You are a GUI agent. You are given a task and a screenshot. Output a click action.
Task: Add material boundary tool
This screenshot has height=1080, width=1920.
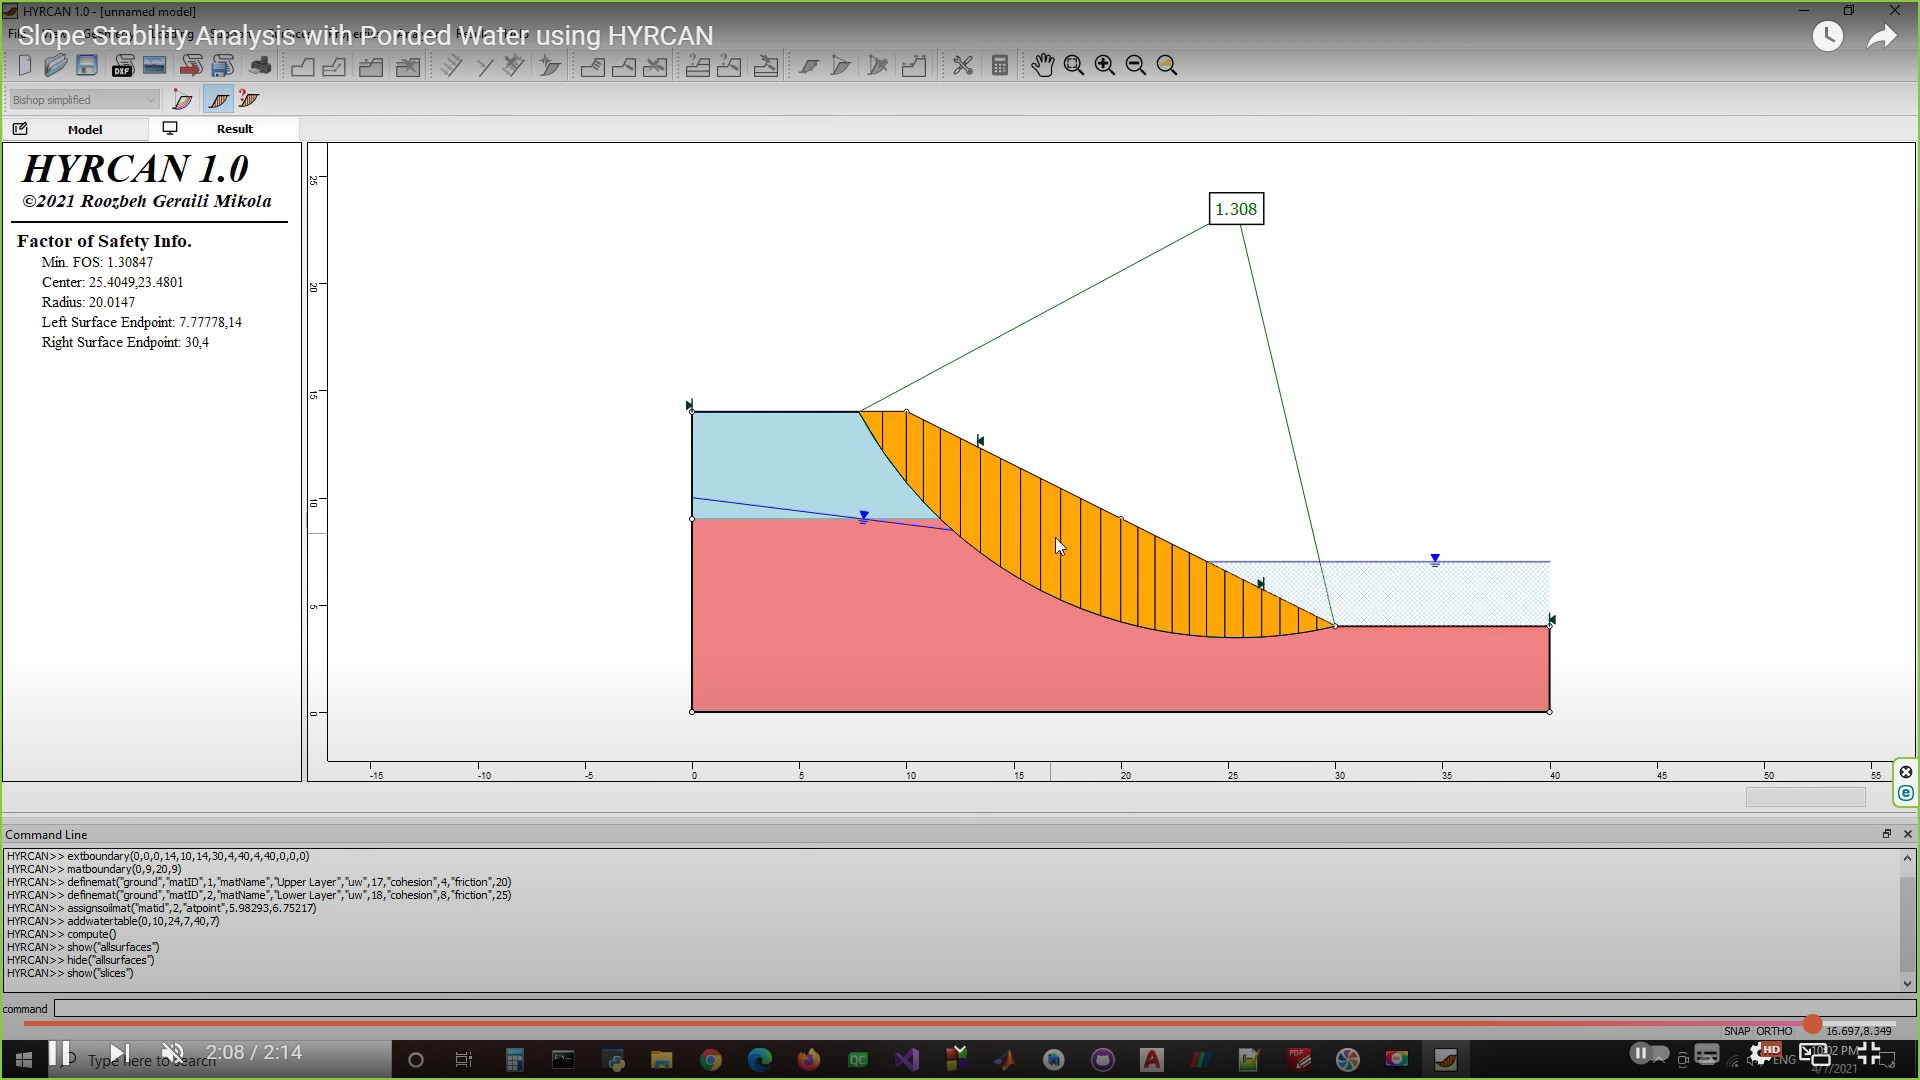pyautogui.click(x=334, y=66)
